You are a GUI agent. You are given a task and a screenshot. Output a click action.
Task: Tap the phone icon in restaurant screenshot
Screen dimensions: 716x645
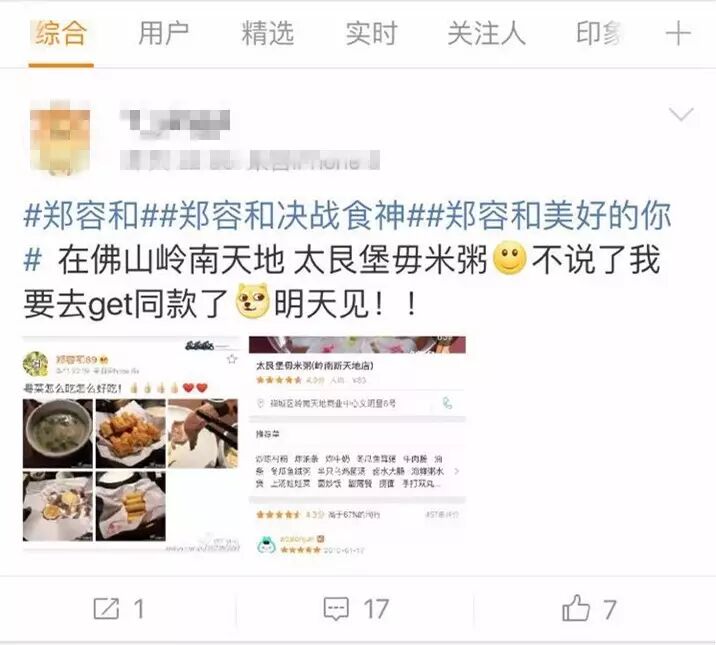[x=447, y=403]
